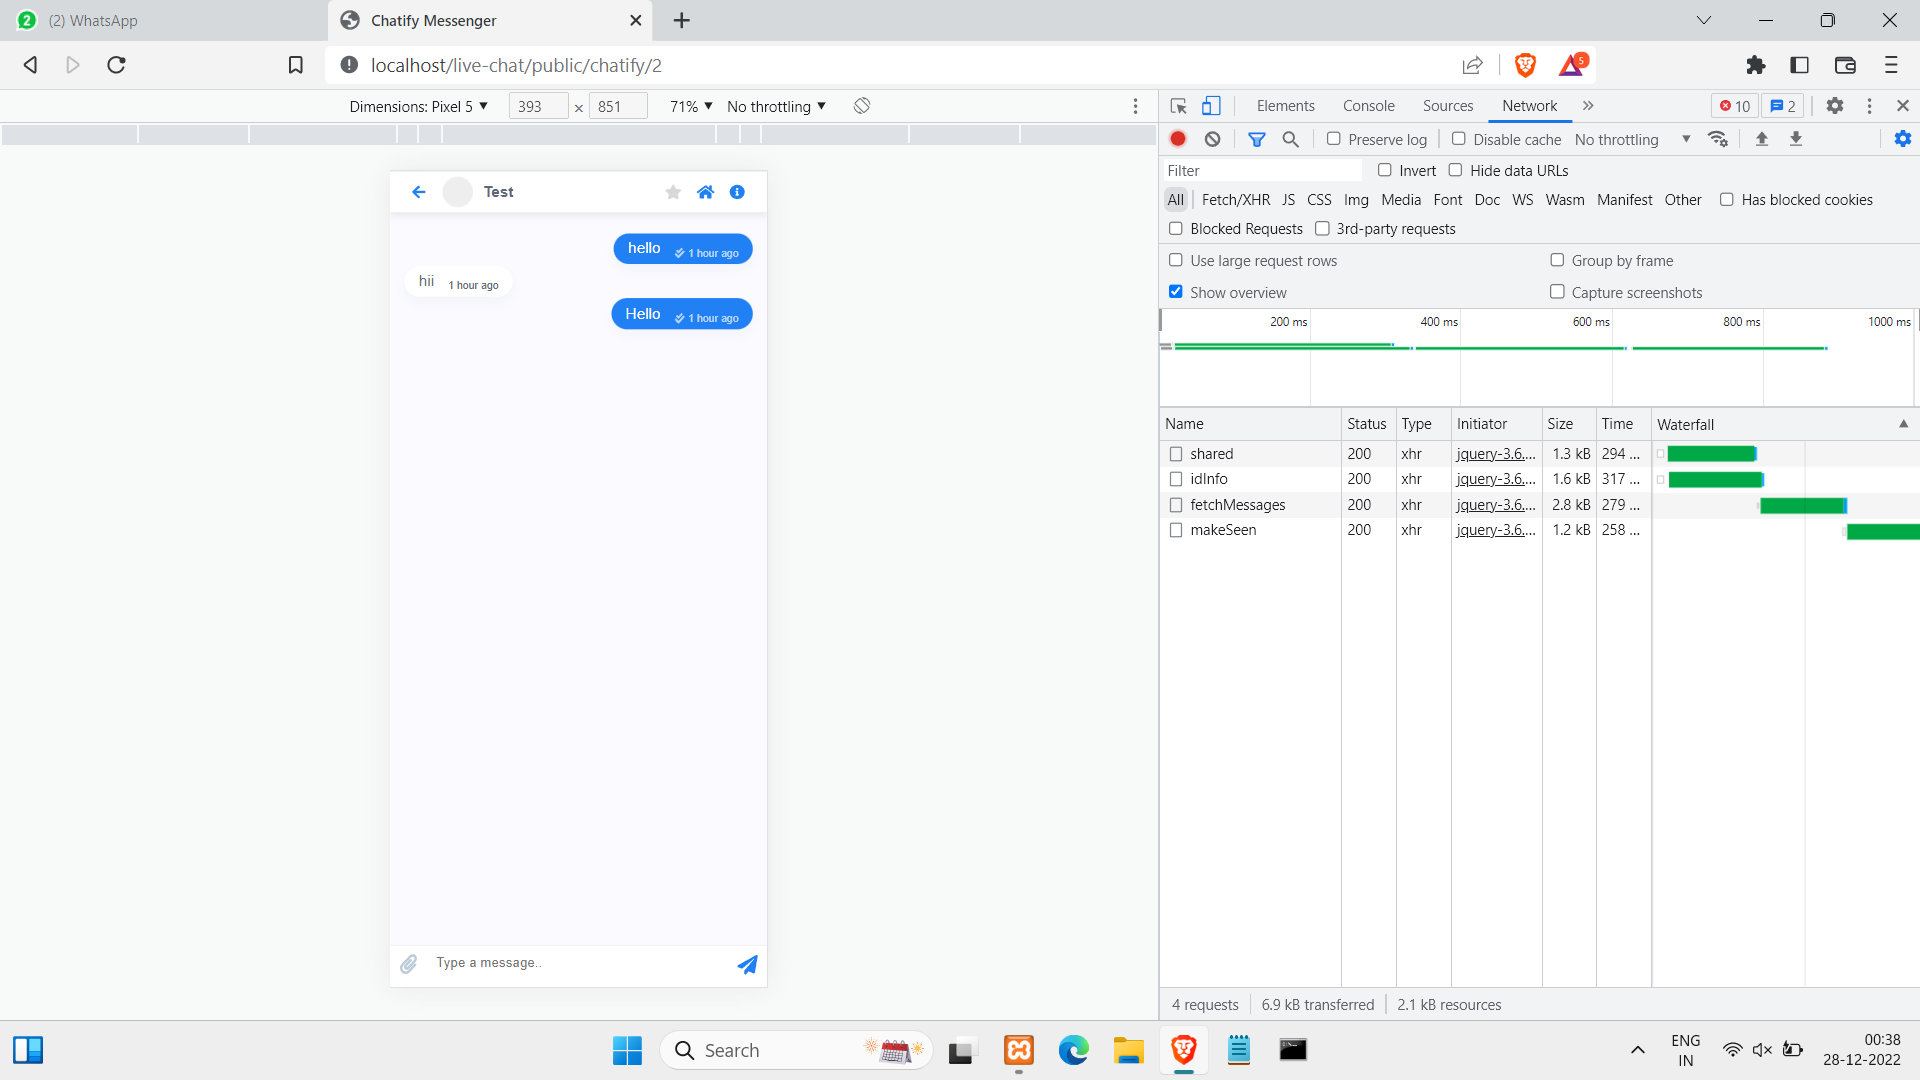Expand more DevTools tabs chevron

1588,106
